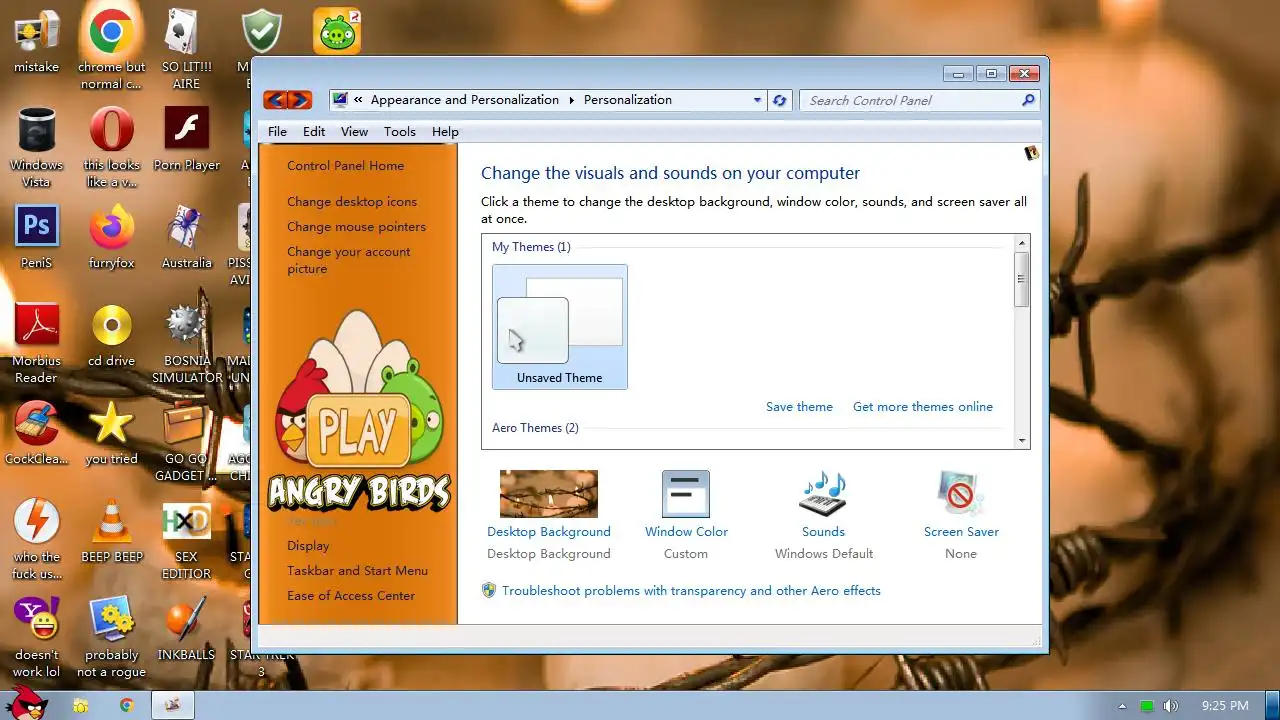The height and width of the screenshot is (720, 1280).
Task: Open the volume speaker tray icon
Action: click(1170, 706)
